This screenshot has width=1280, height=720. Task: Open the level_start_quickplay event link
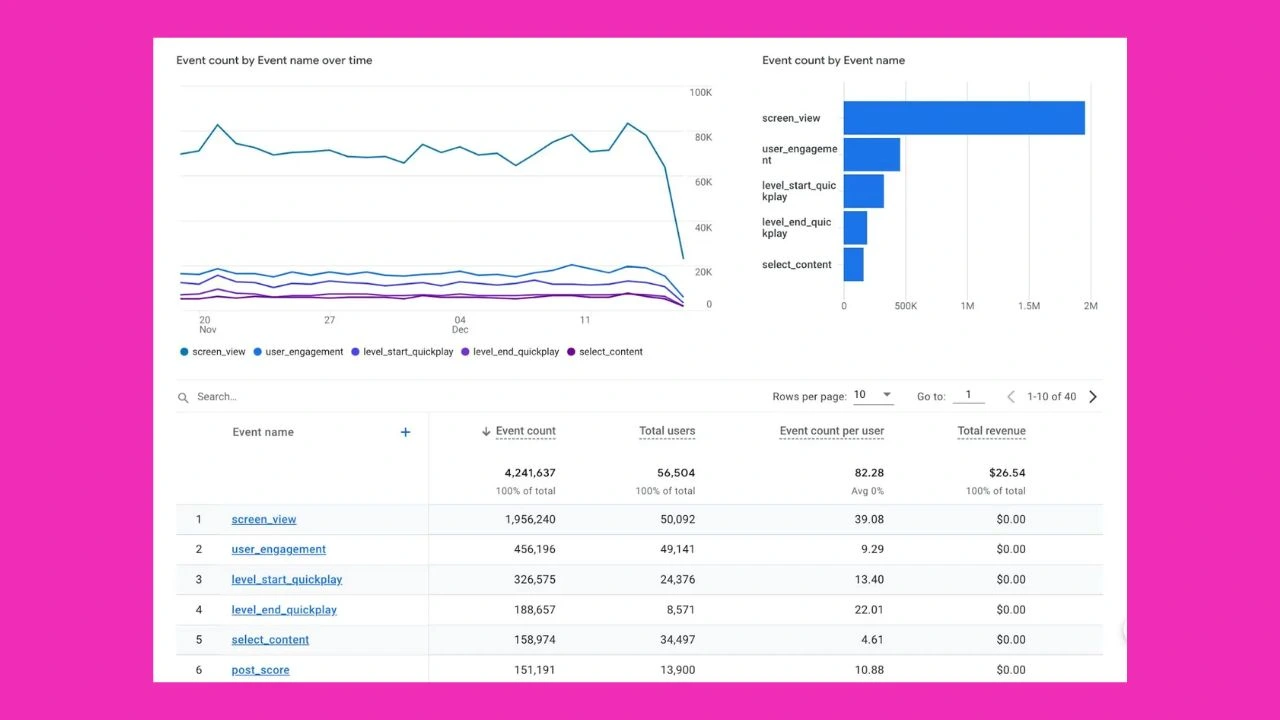point(287,580)
